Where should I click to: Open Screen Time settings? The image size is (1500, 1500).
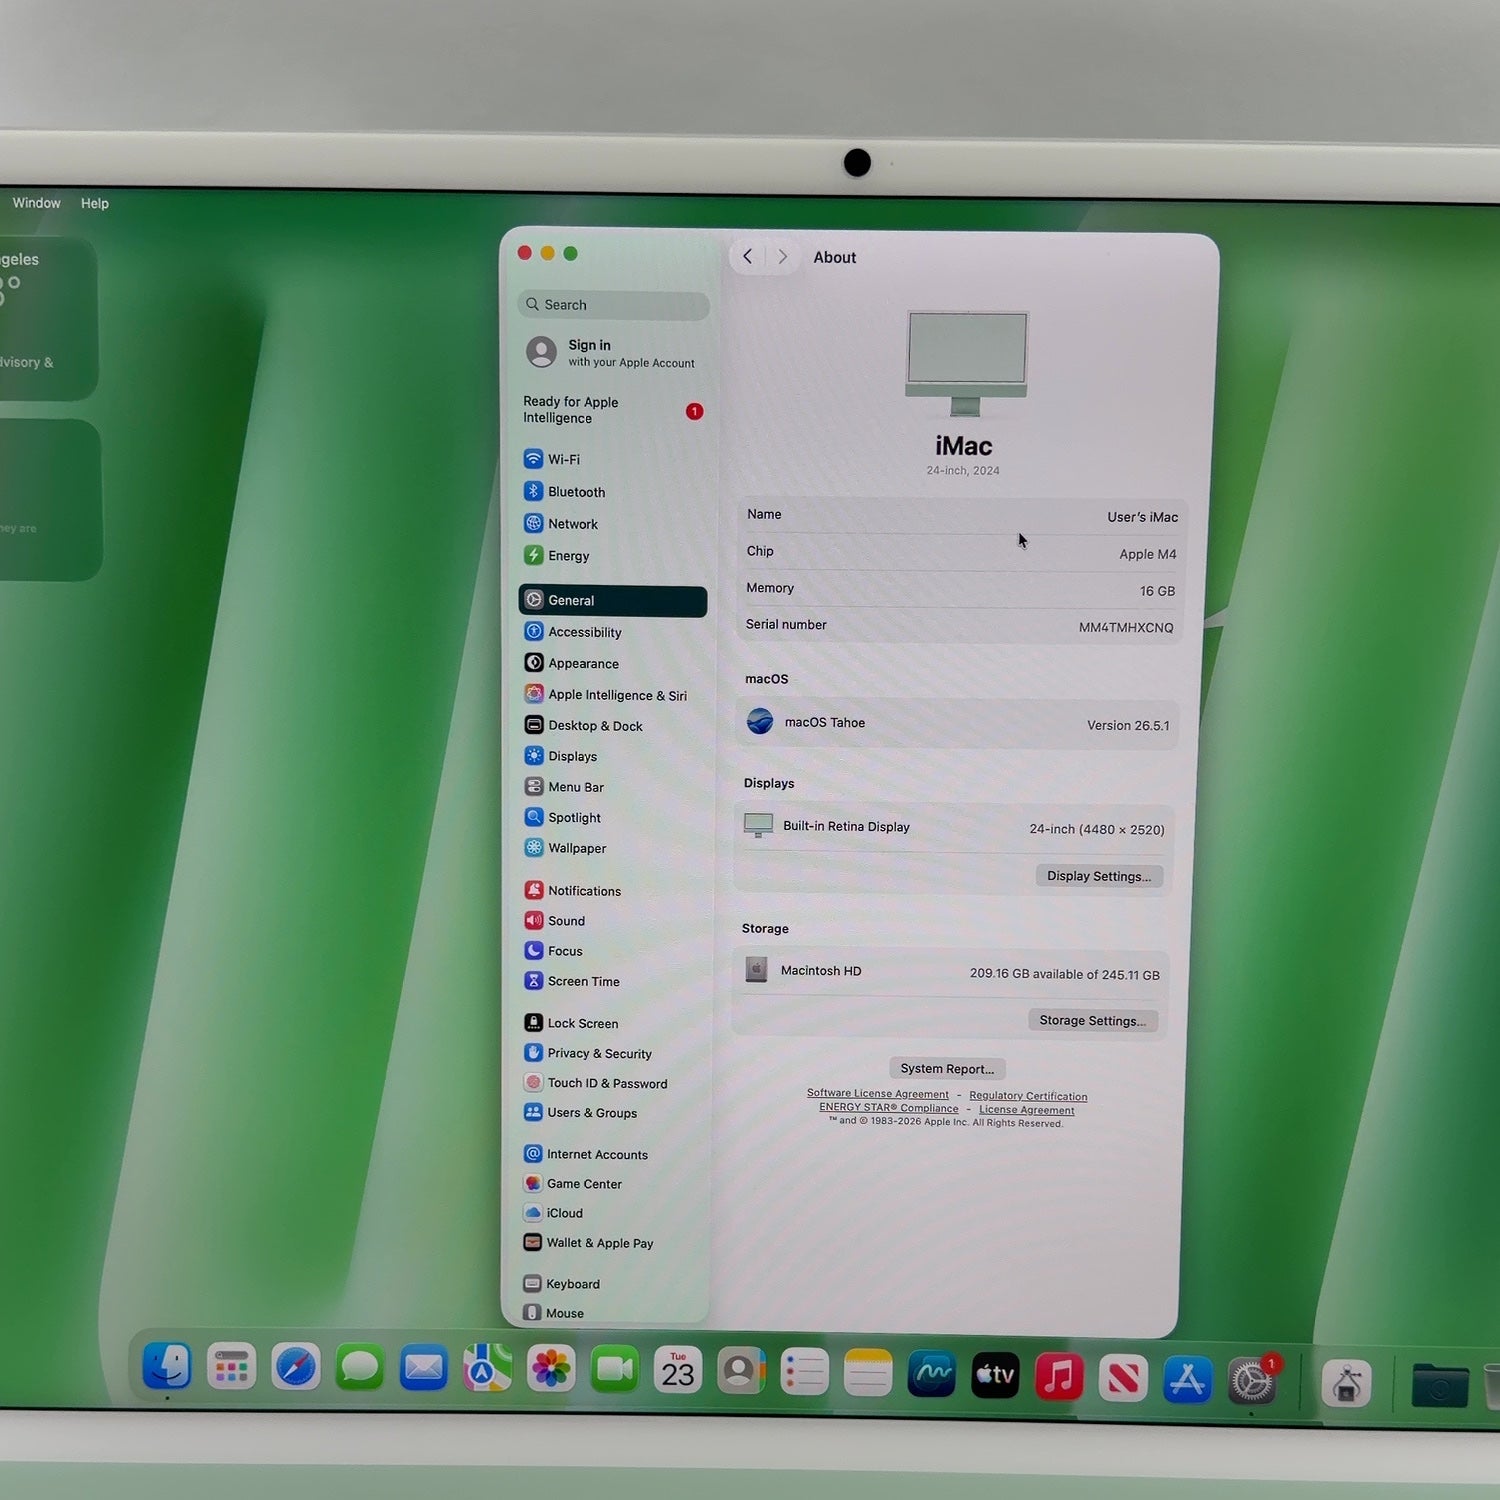click(572, 981)
